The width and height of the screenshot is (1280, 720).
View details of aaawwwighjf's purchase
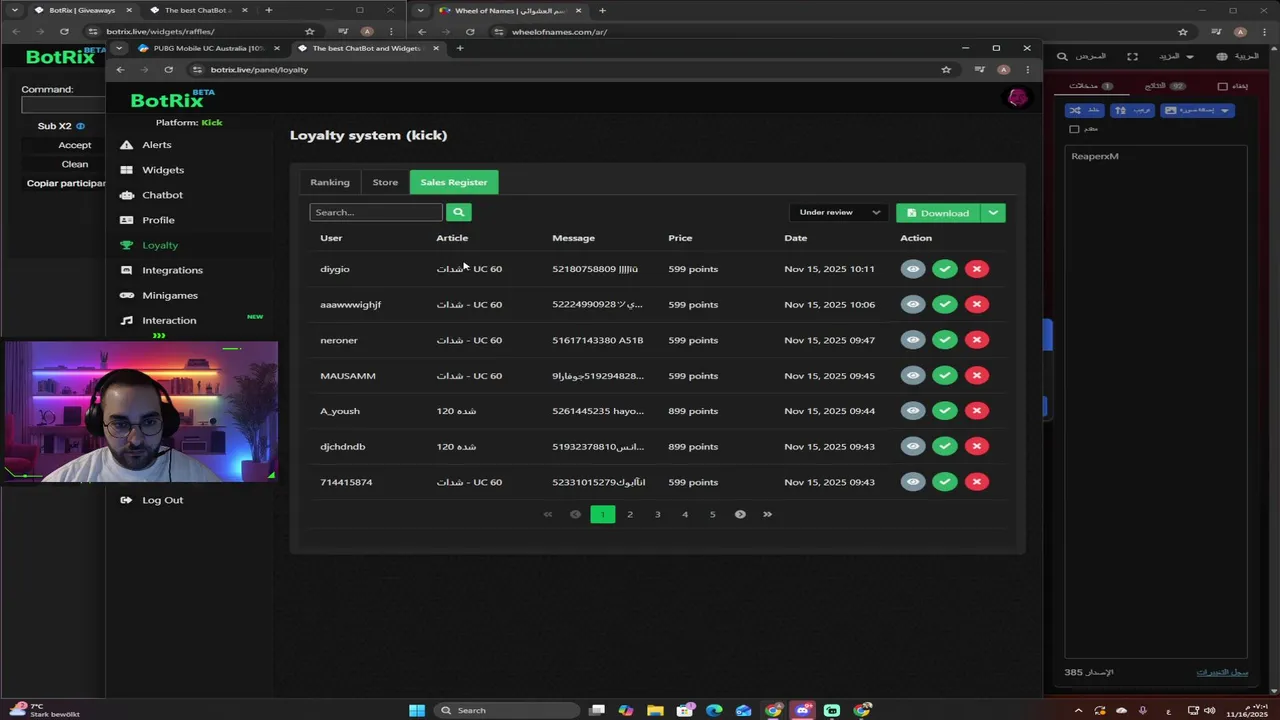[x=913, y=304]
